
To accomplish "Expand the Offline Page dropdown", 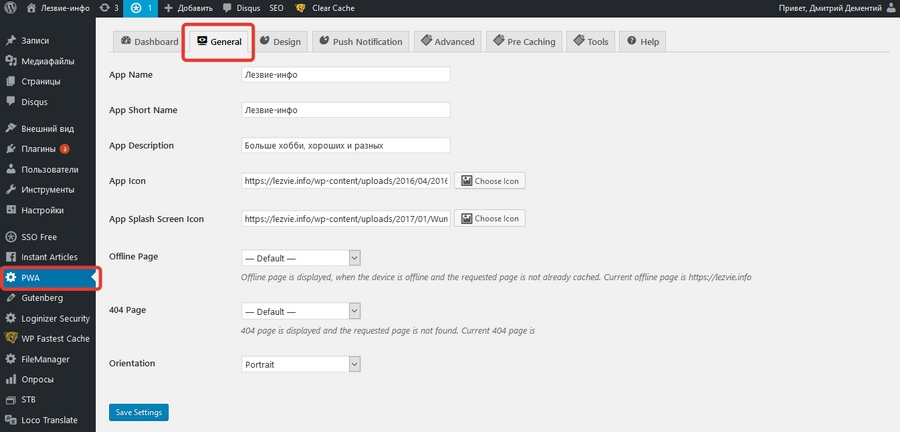I will (x=301, y=258).
